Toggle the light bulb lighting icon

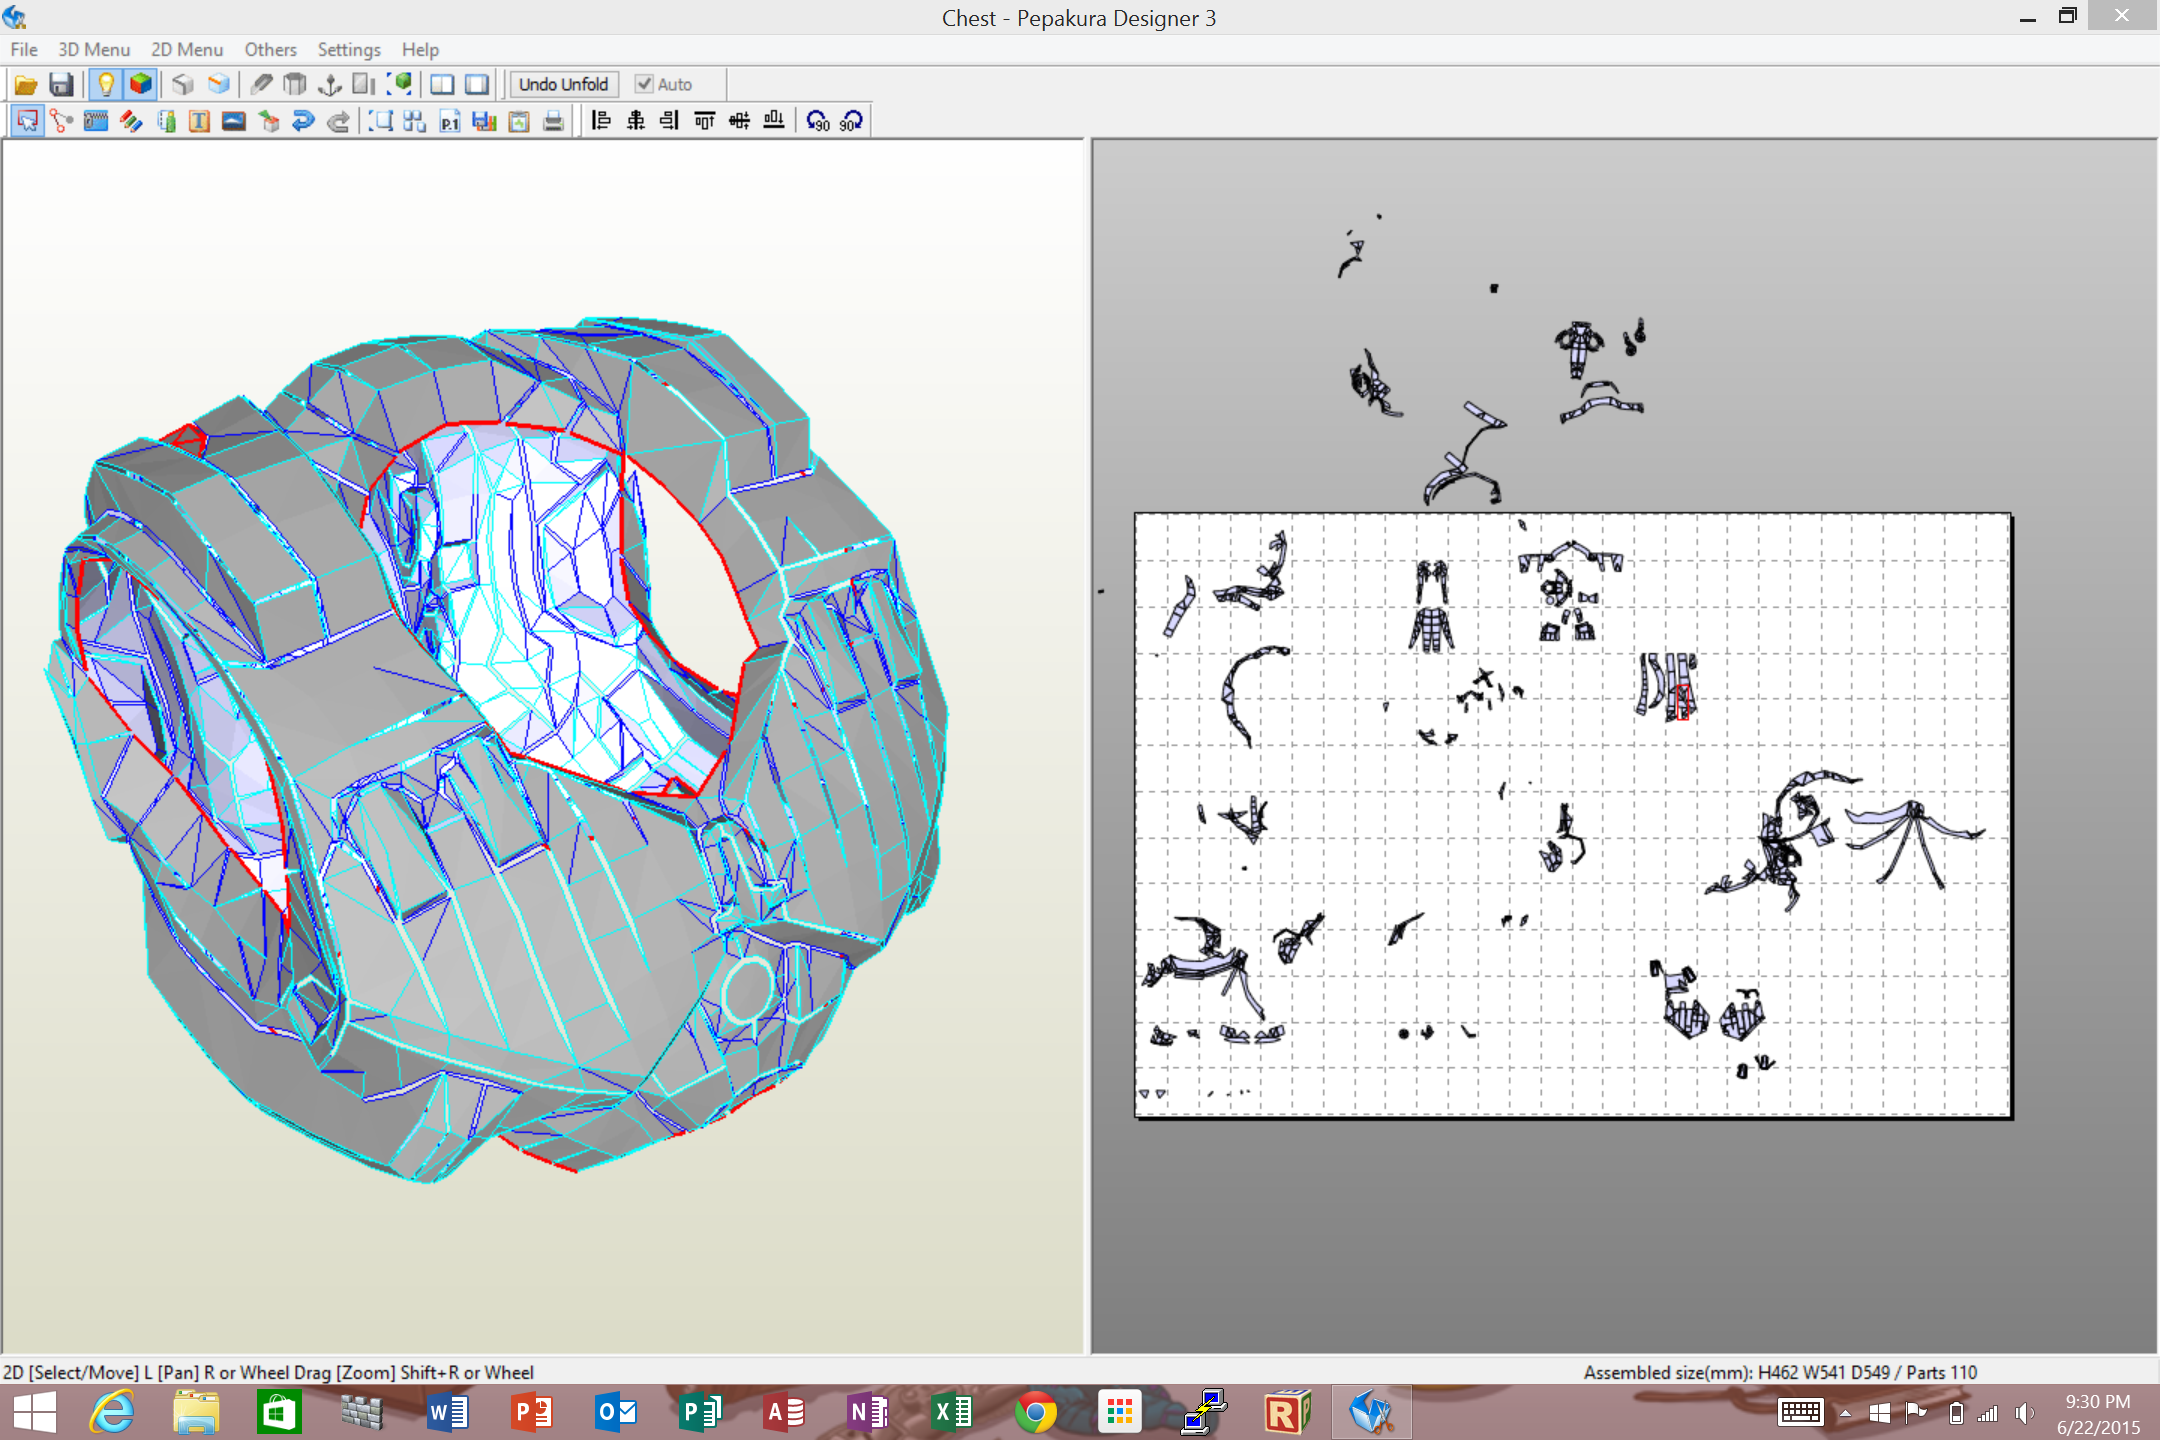[x=105, y=85]
